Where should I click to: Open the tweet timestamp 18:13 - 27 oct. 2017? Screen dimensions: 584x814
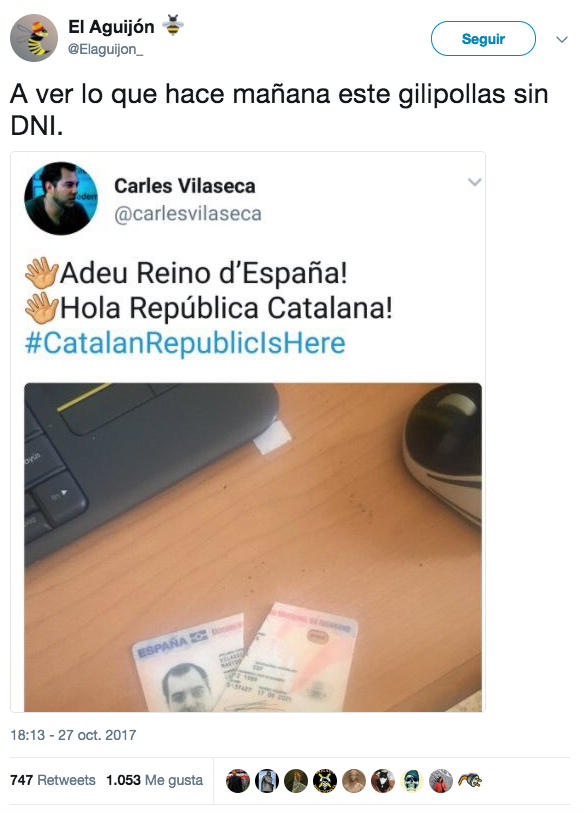pos(73,735)
